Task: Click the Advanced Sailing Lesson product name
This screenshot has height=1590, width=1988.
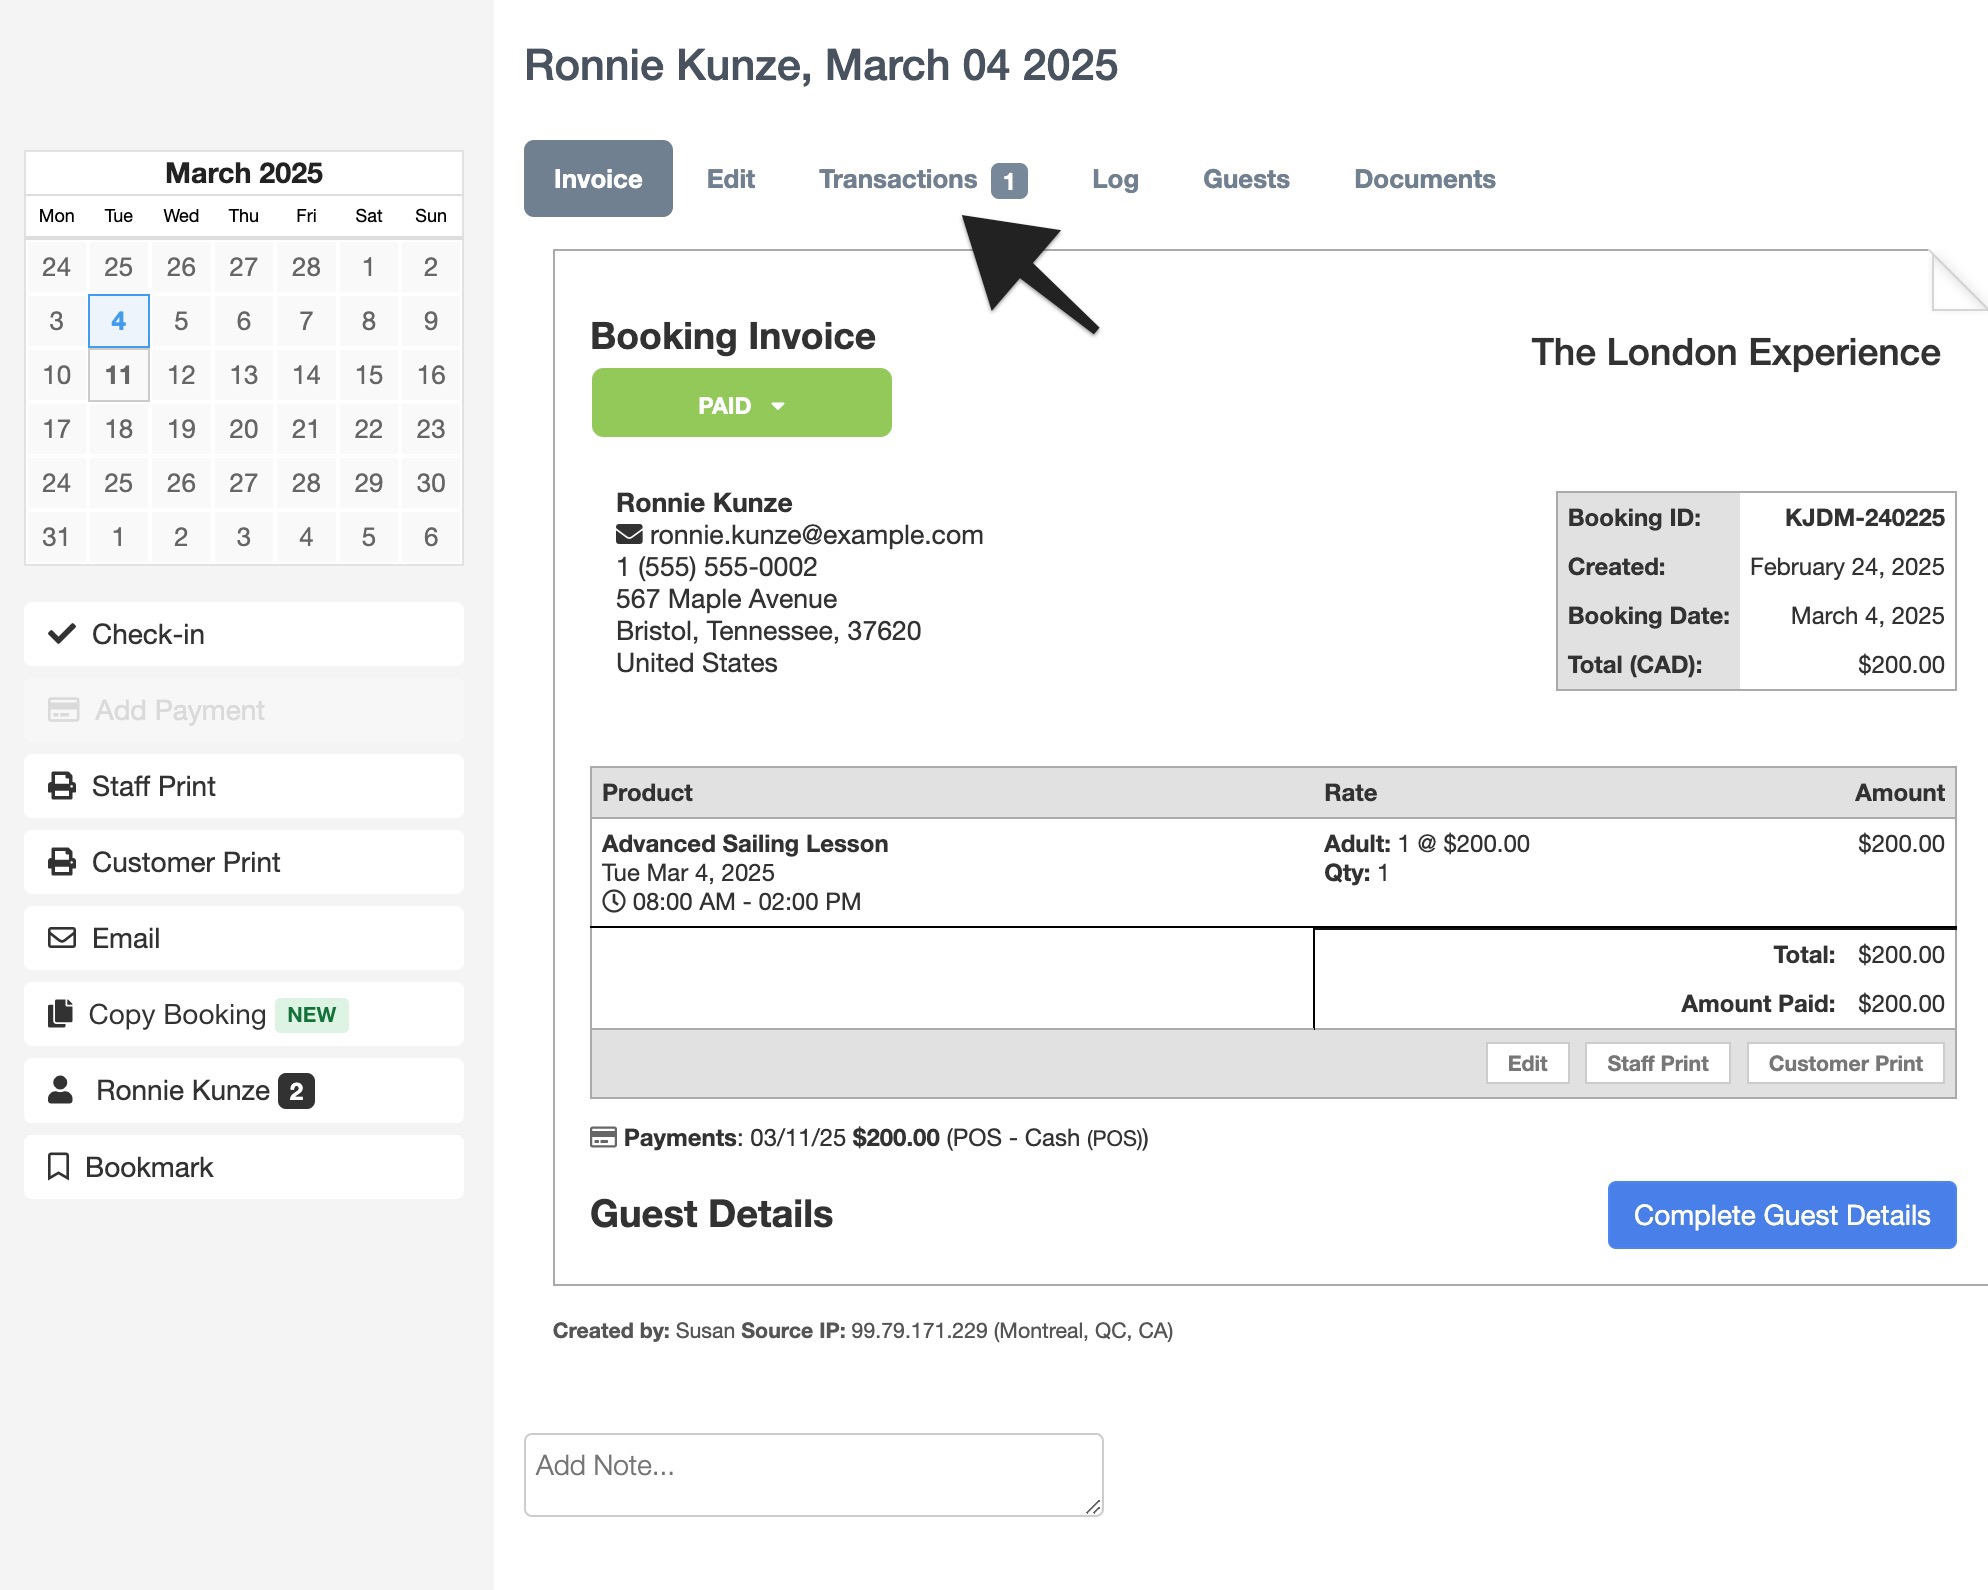Action: (x=745, y=843)
